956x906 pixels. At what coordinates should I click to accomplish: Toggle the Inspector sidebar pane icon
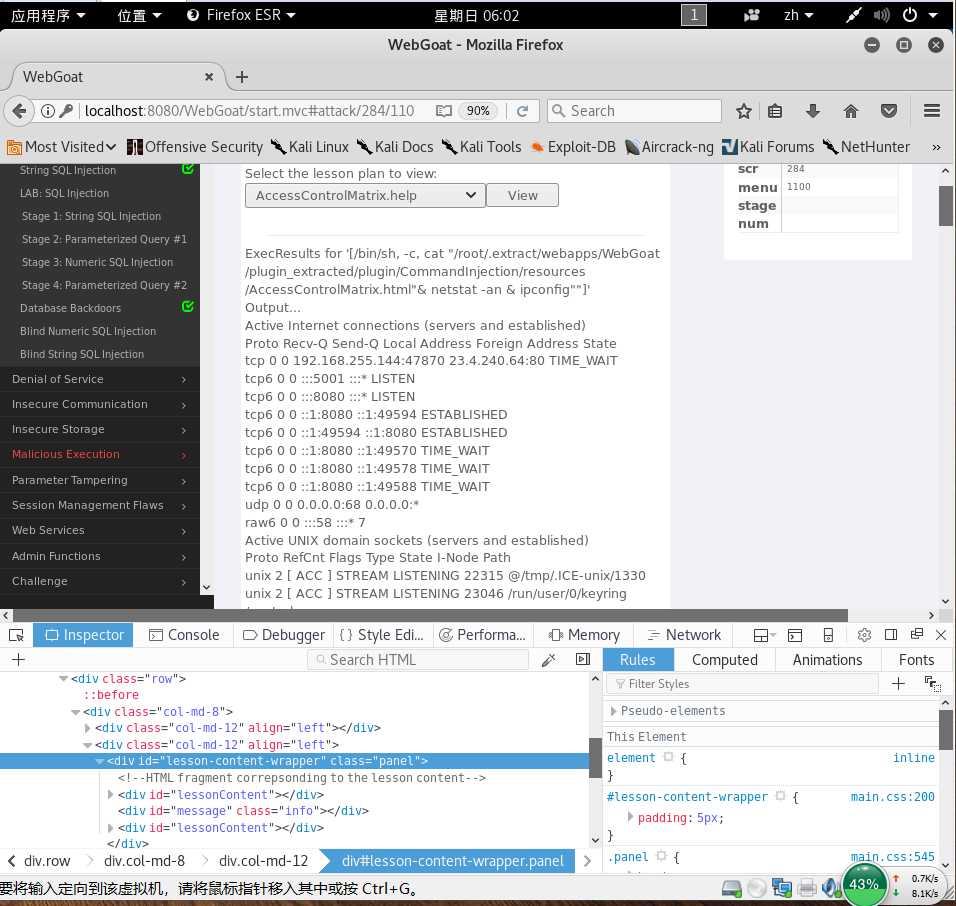tap(583, 659)
